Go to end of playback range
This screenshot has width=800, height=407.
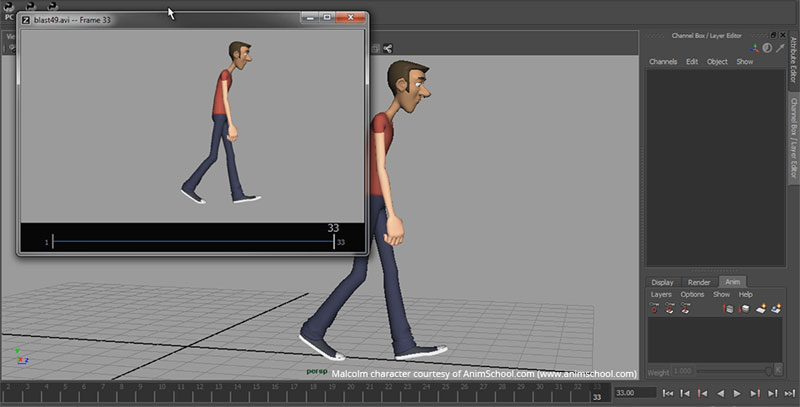coord(790,393)
